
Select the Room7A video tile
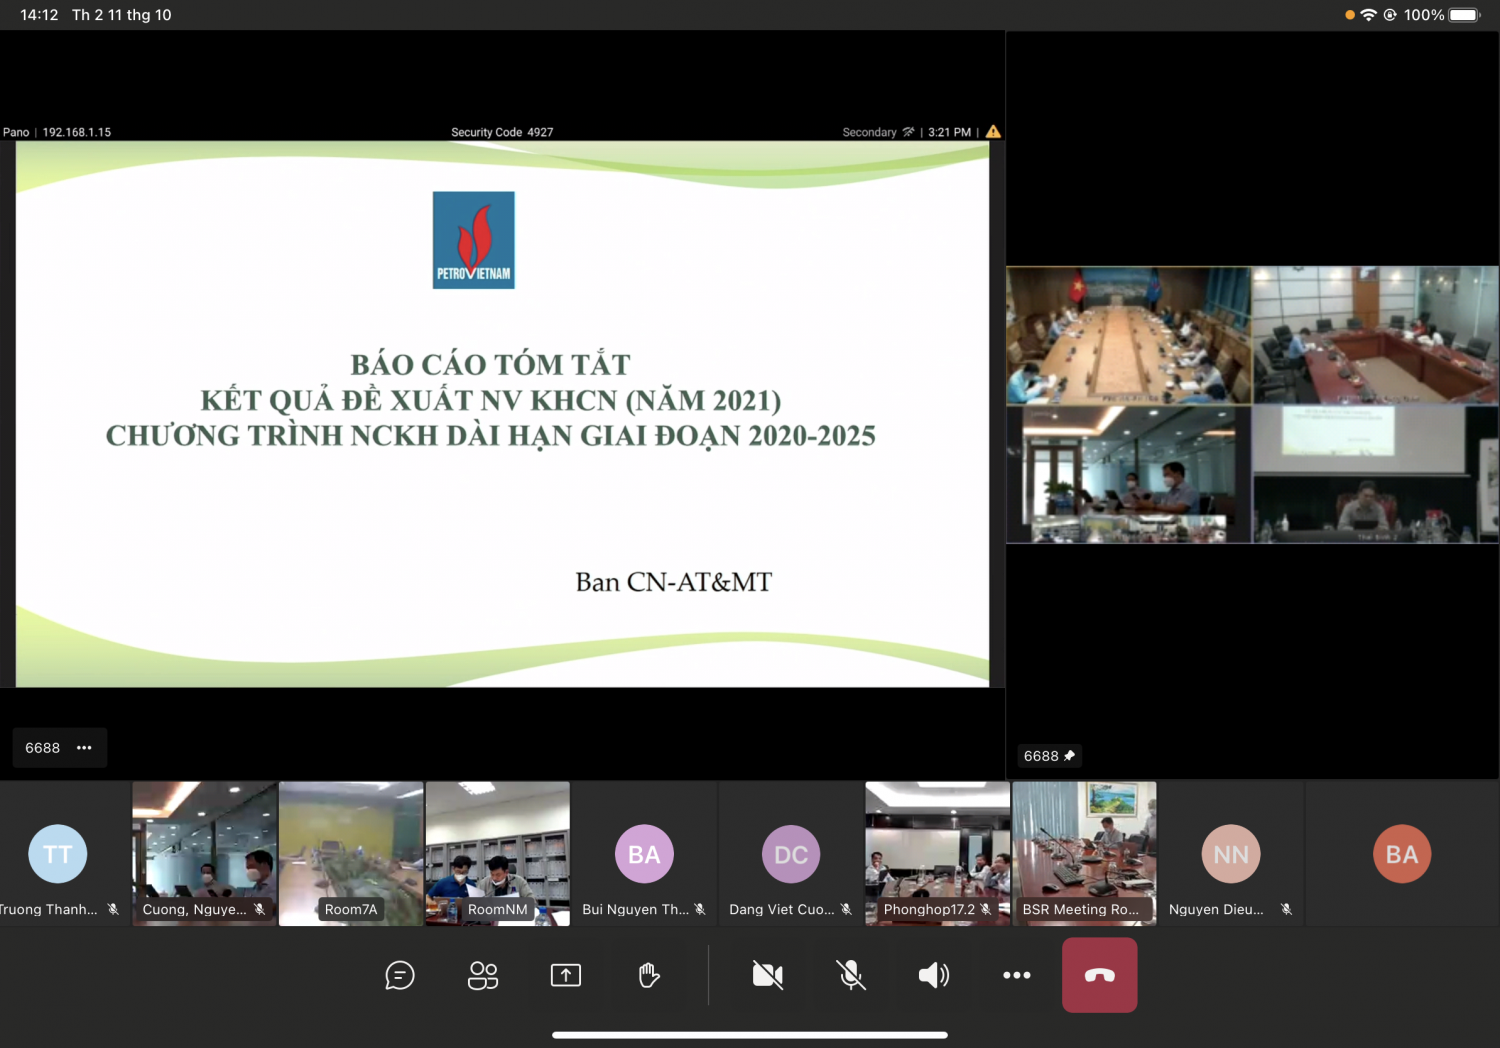pyautogui.click(x=351, y=853)
